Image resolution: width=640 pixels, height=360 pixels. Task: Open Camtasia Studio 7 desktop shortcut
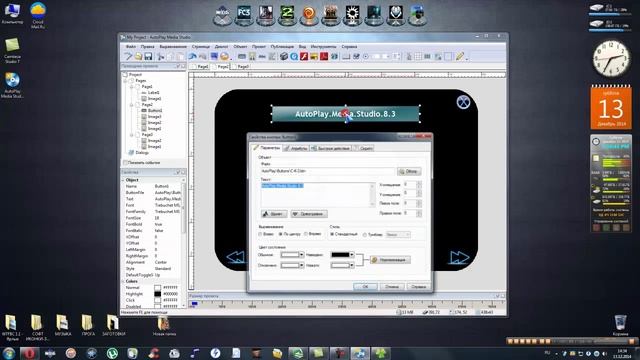pos(12,50)
